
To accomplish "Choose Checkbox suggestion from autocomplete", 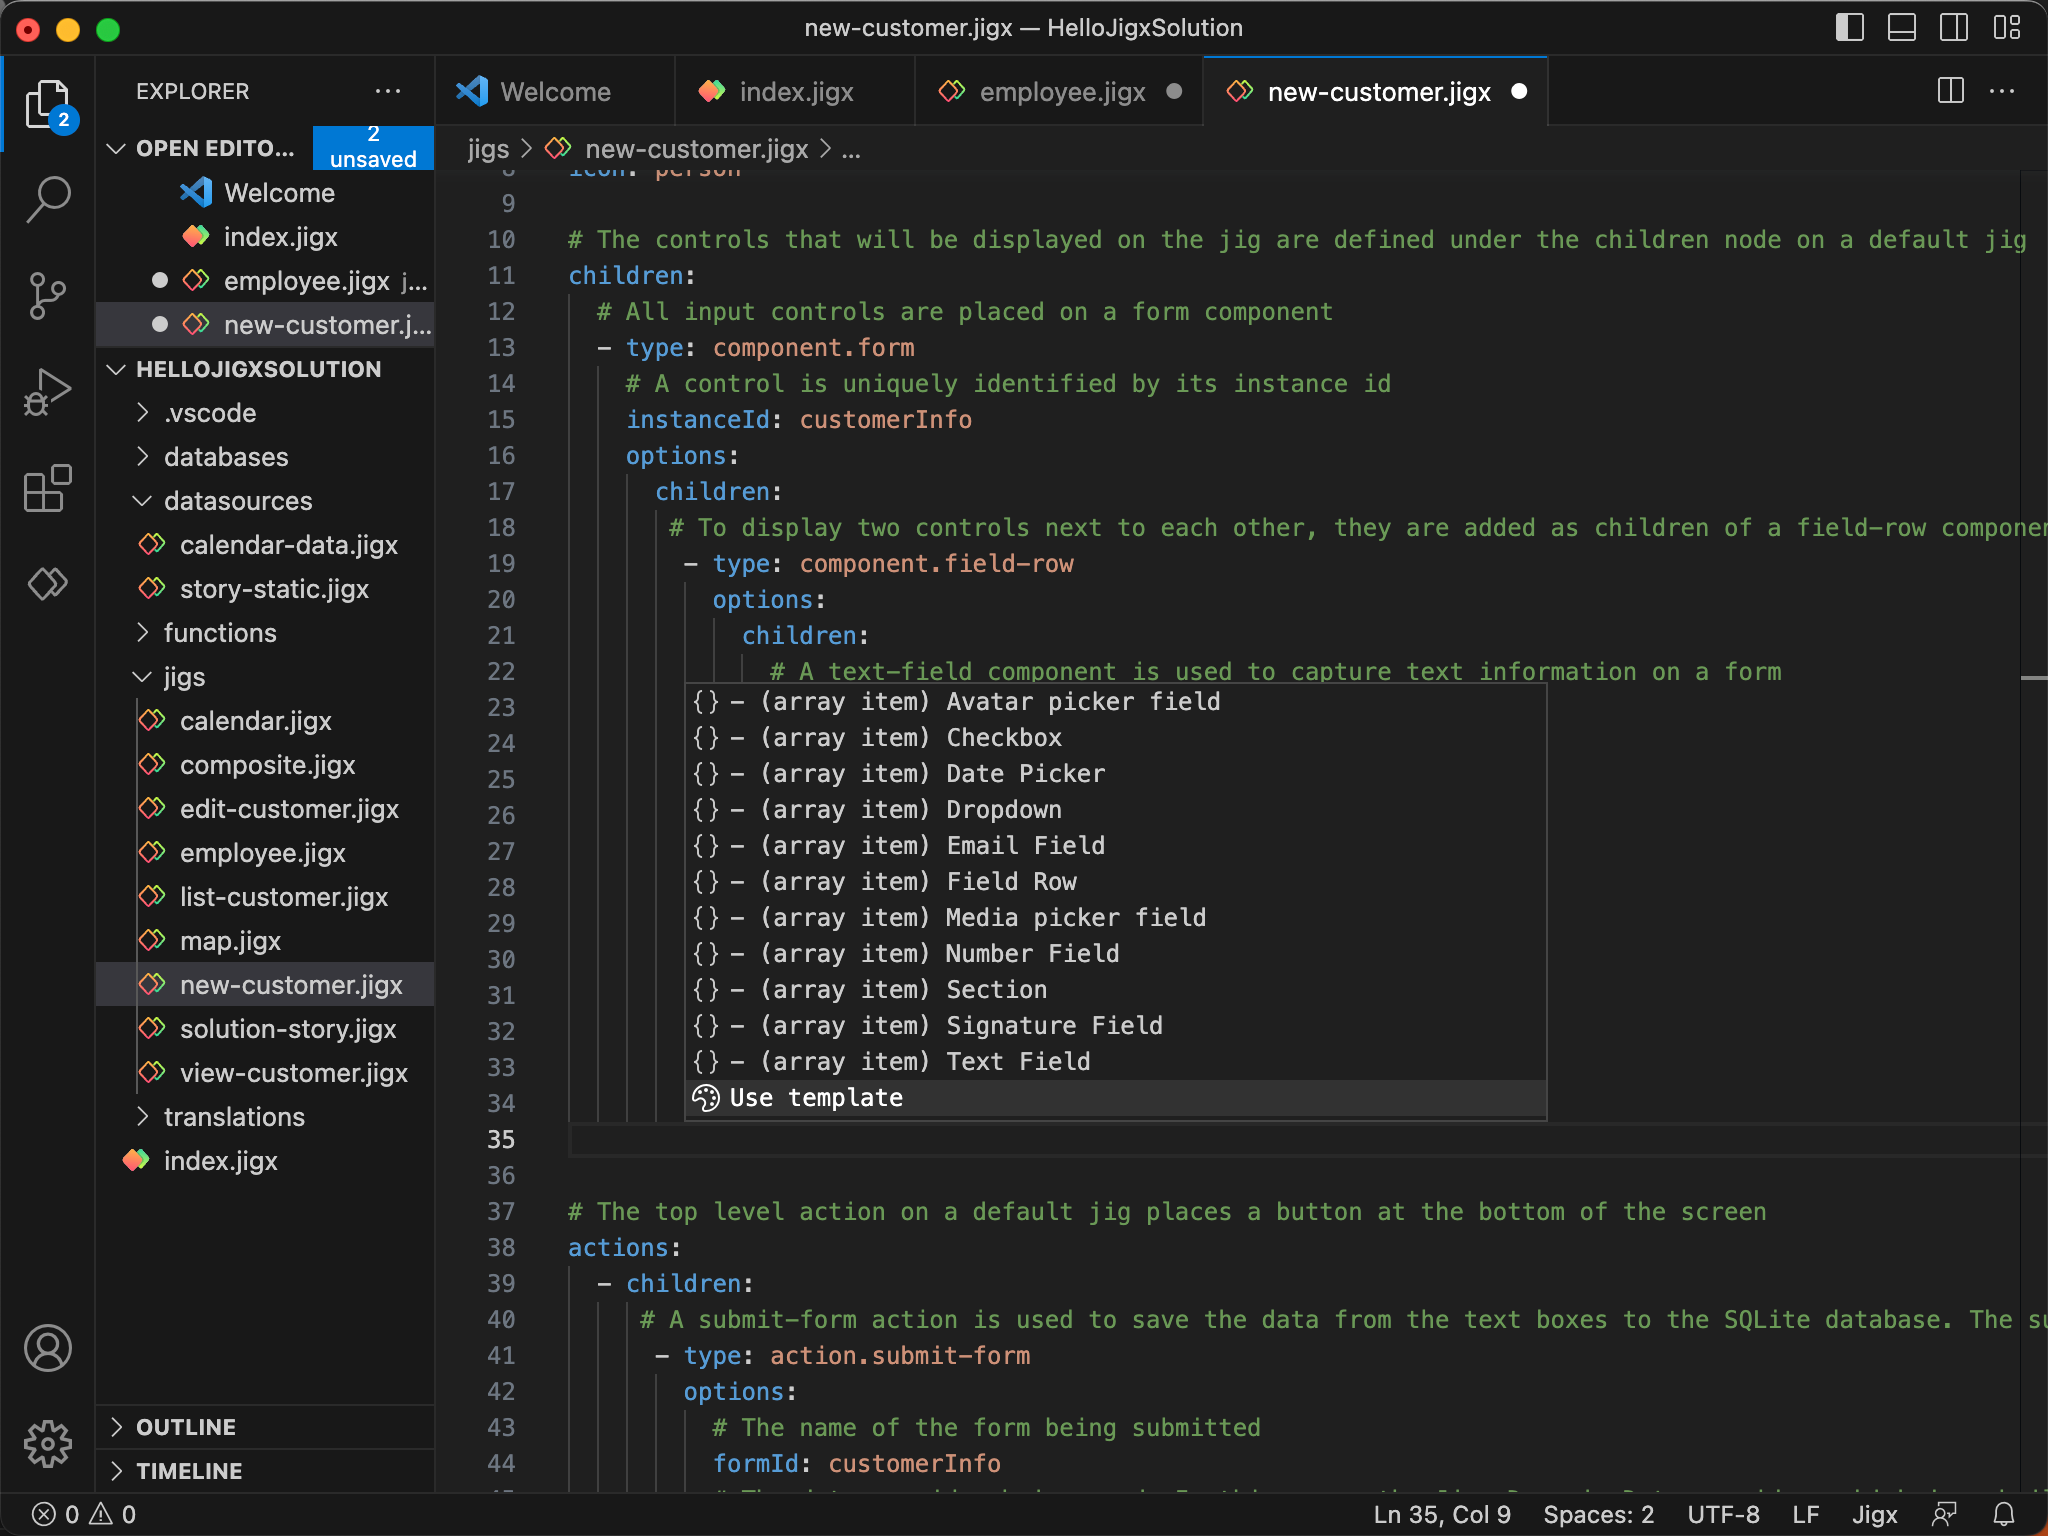I will click(x=1116, y=738).
